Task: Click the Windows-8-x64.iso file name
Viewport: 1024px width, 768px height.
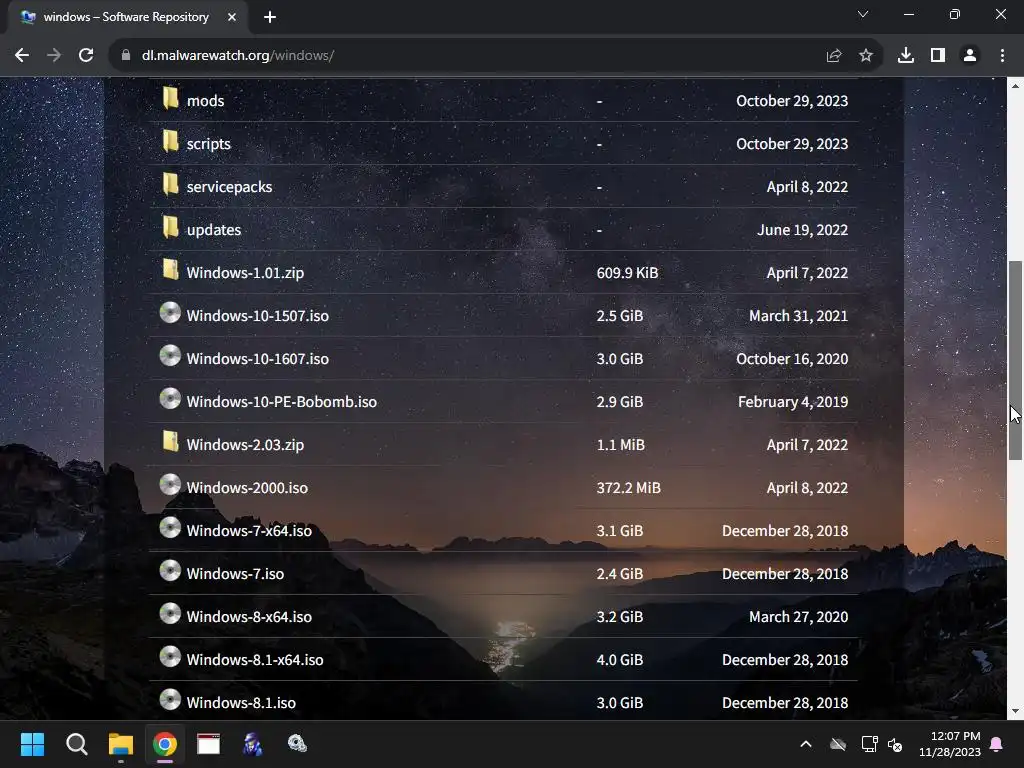Action: [249, 617]
